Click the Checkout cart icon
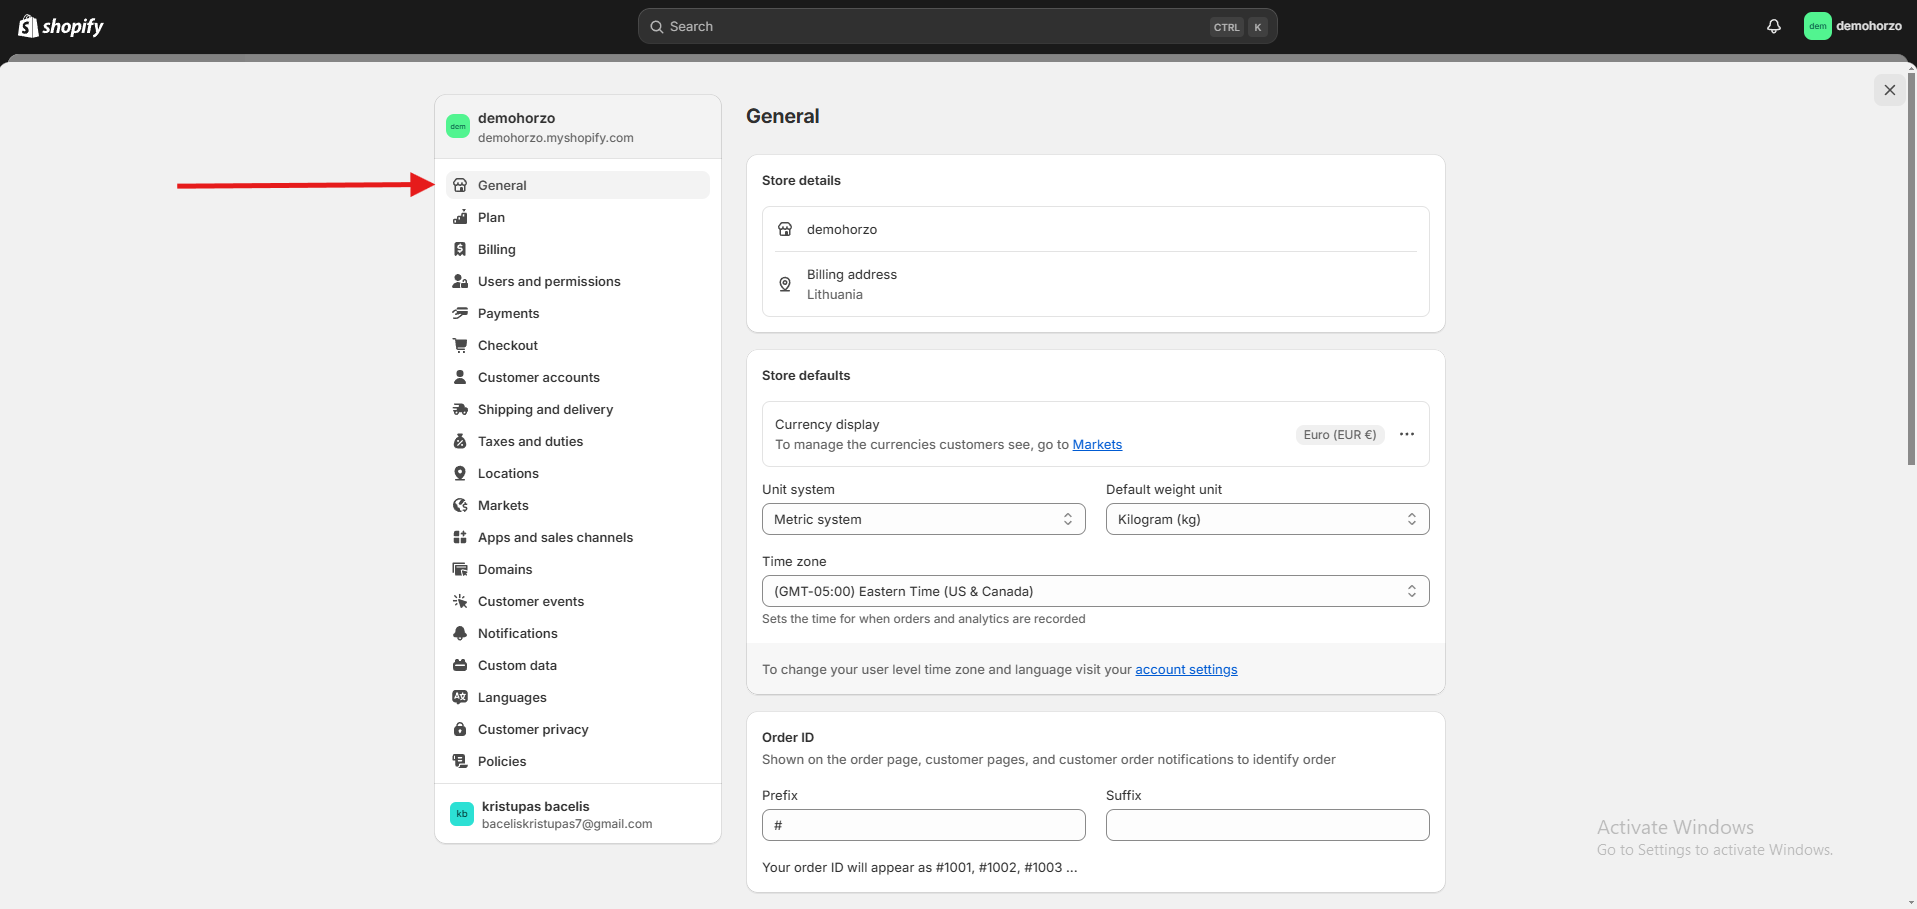The image size is (1917, 909). click(460, 345)
